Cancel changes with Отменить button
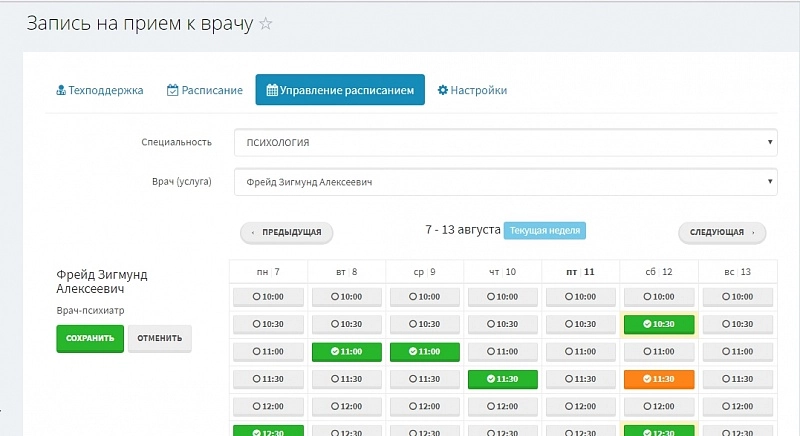Screen dimensions: 800x436 [x=159, y=338]
